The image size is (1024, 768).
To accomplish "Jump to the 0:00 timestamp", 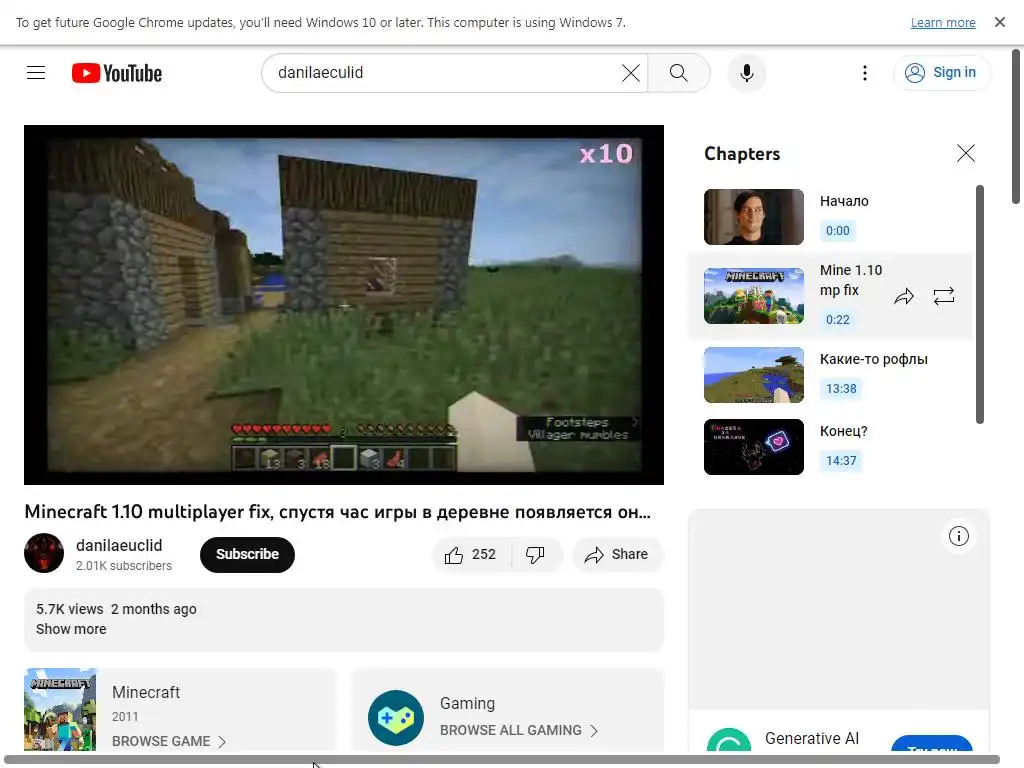I will coord(837,231).
